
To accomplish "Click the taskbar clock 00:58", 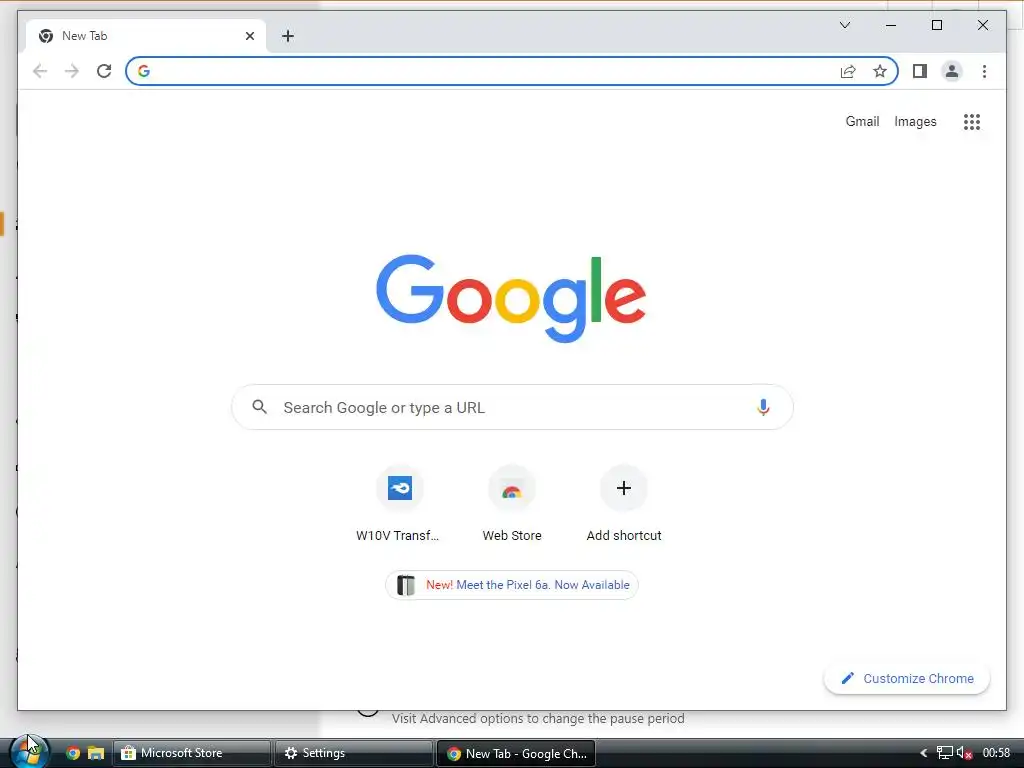I will coord(997,753).
